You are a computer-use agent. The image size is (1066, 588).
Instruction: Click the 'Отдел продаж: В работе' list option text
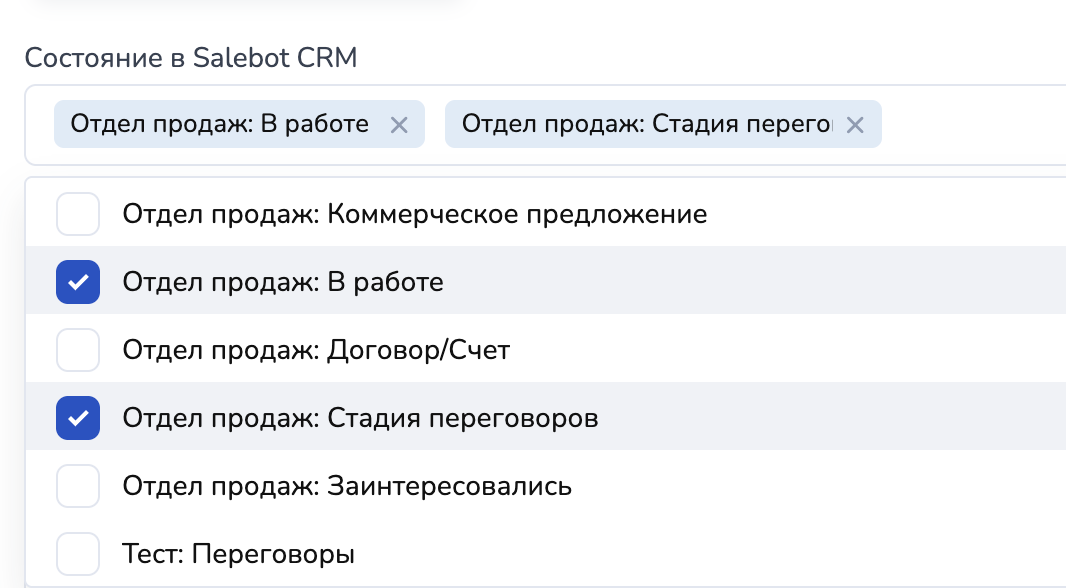pos(282,282)
